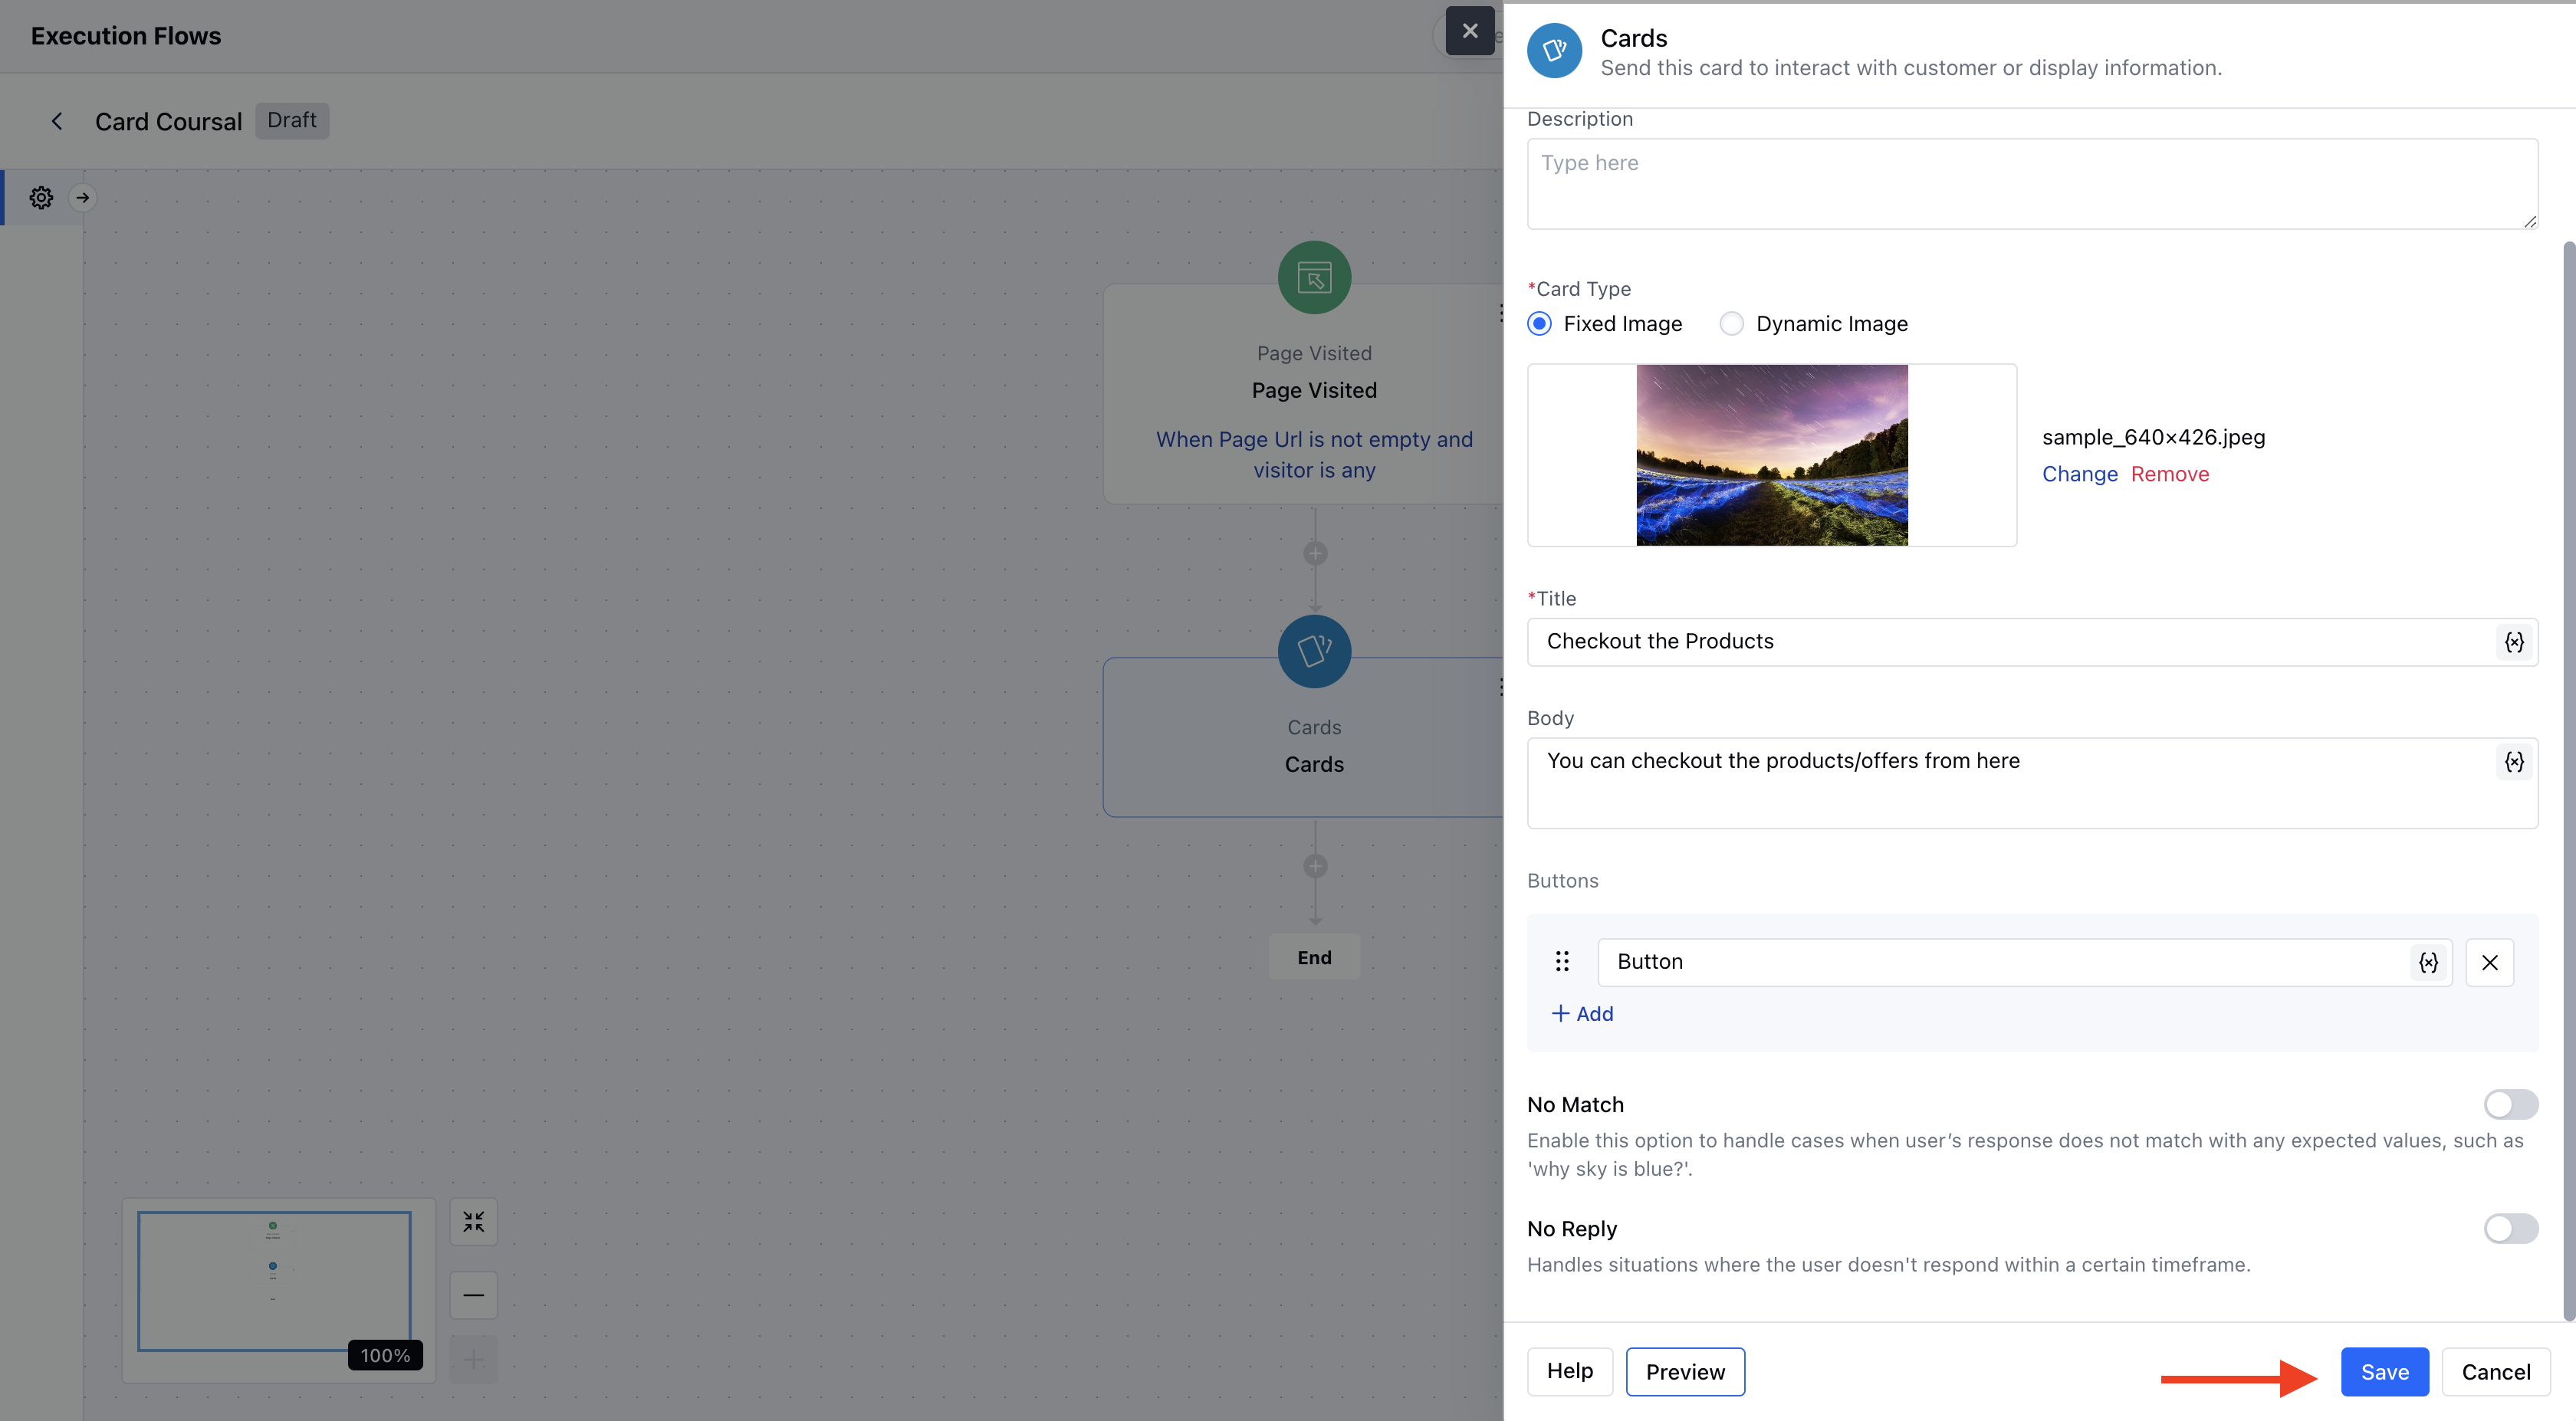Add another button with the Add link
This screenshot has width=2576, height=1421.
pos(1582,1013)
